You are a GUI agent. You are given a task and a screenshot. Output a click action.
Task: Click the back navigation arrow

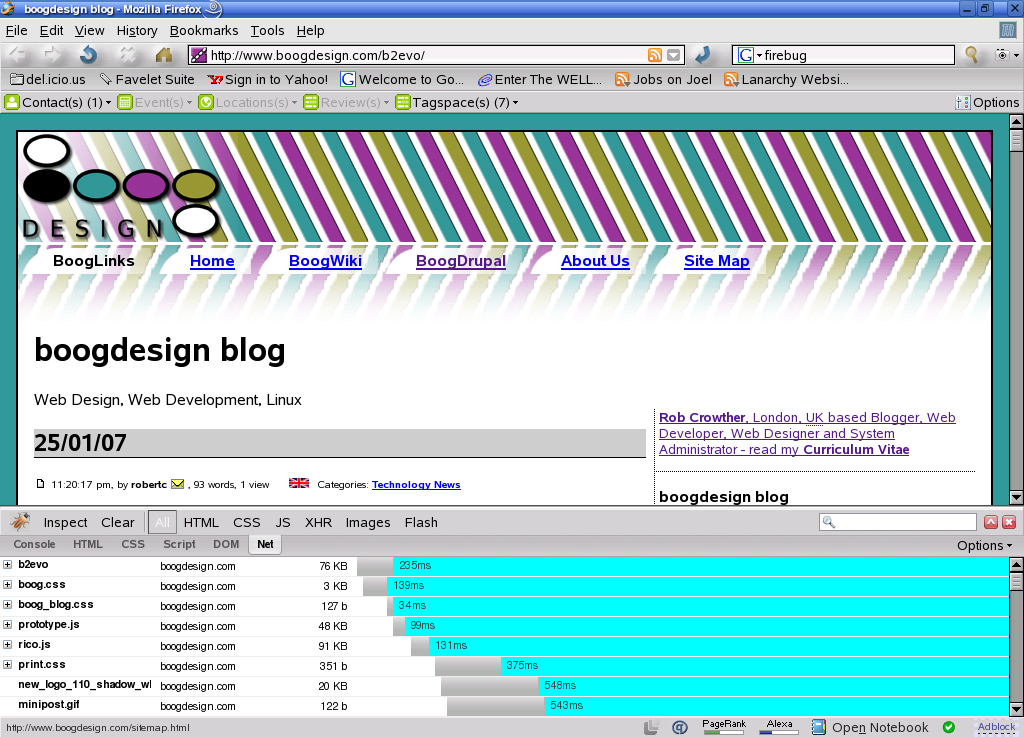click(x=17, y=55)
